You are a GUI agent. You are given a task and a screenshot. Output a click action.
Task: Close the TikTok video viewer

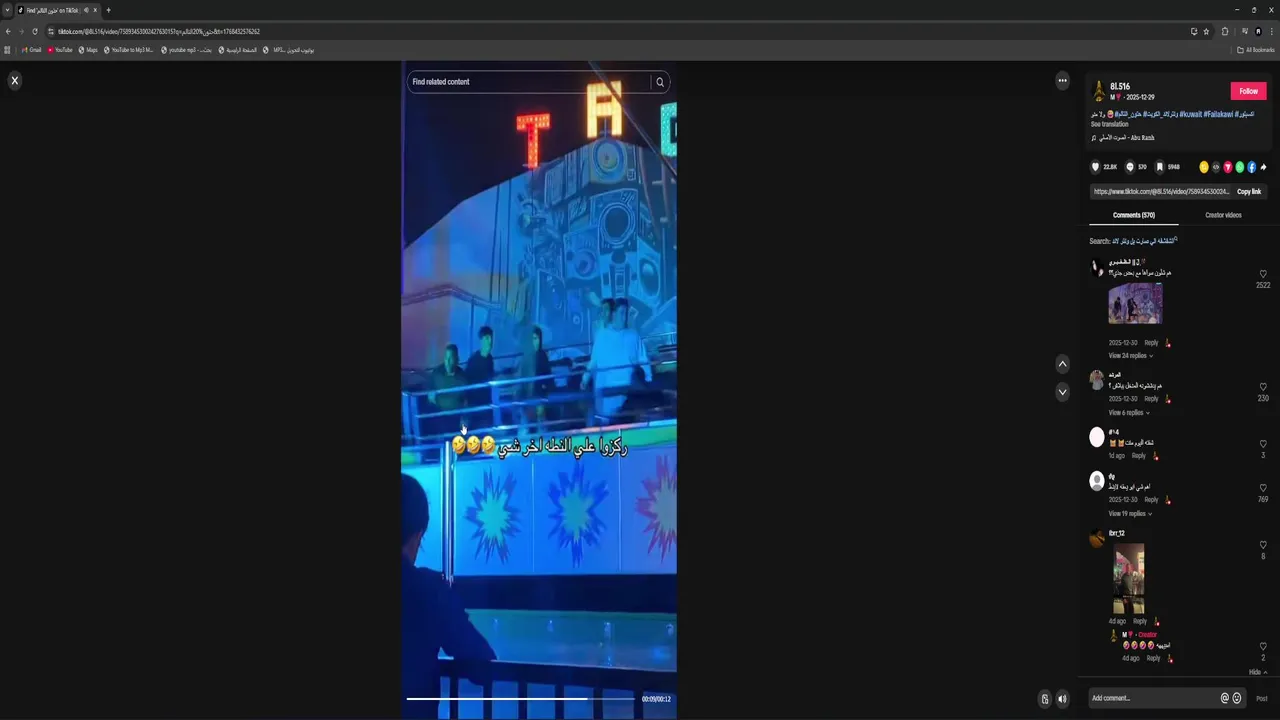[x=14, y=80]
